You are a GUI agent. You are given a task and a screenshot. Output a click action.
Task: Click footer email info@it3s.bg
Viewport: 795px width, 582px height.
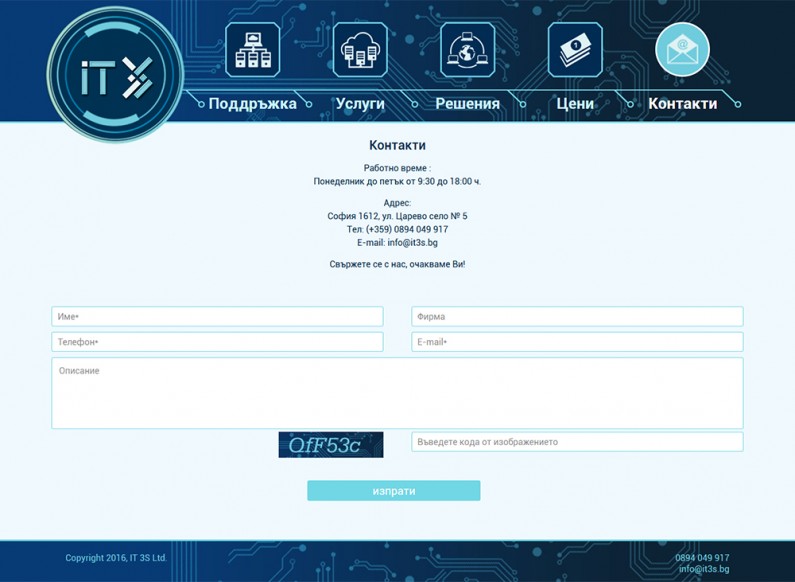coord(704,569)
